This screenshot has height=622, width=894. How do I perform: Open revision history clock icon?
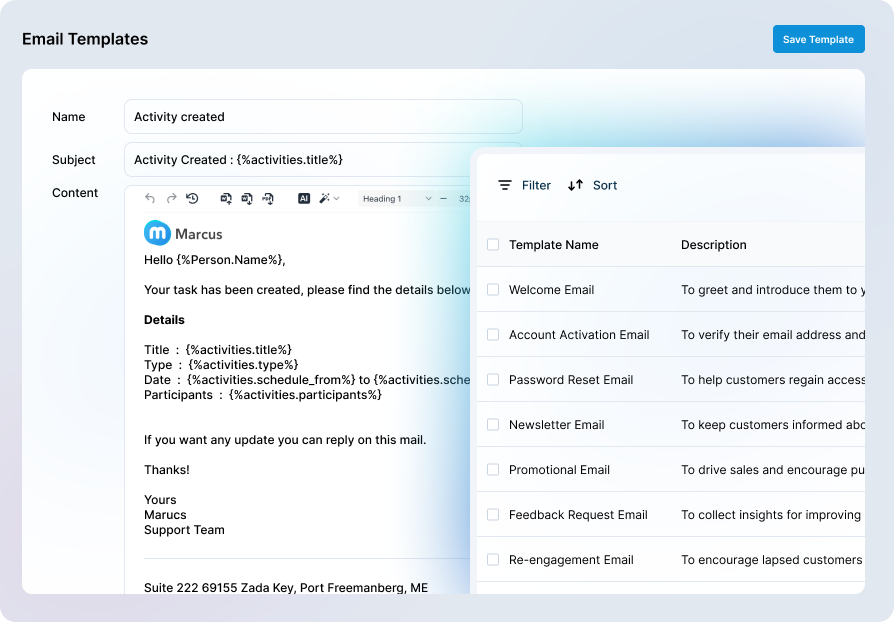[192, 199]
